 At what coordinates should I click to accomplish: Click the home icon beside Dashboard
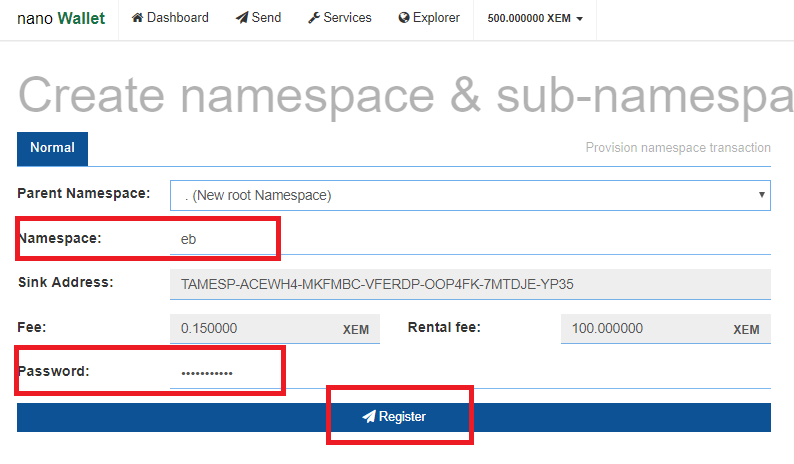coord(138,18)
